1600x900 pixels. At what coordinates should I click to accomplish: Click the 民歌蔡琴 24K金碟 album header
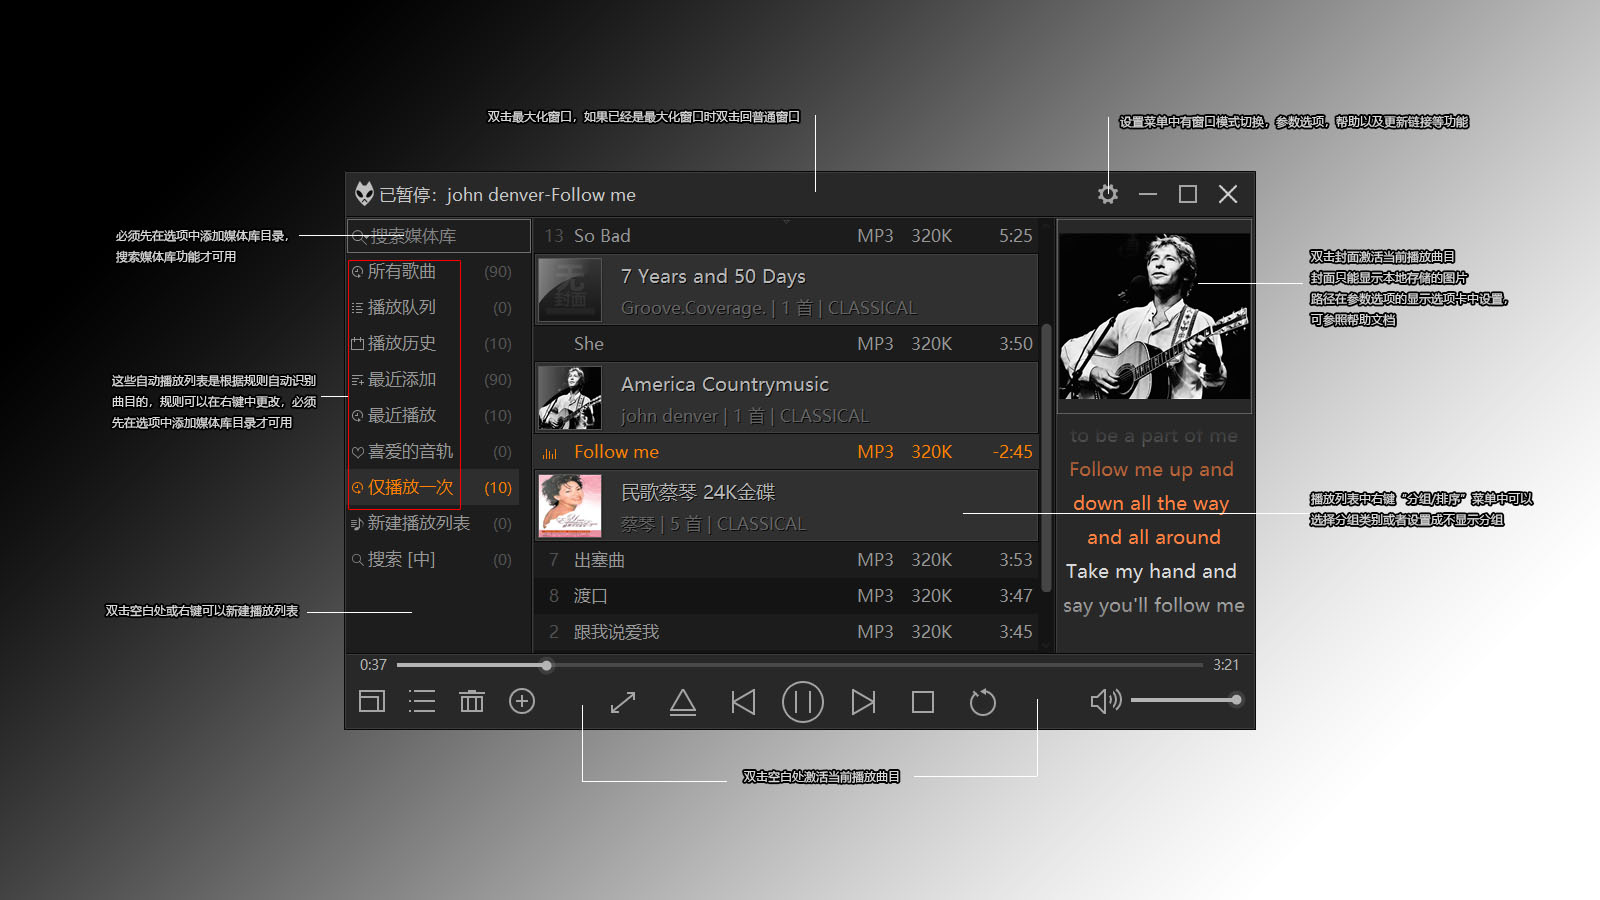pos(787,506)
